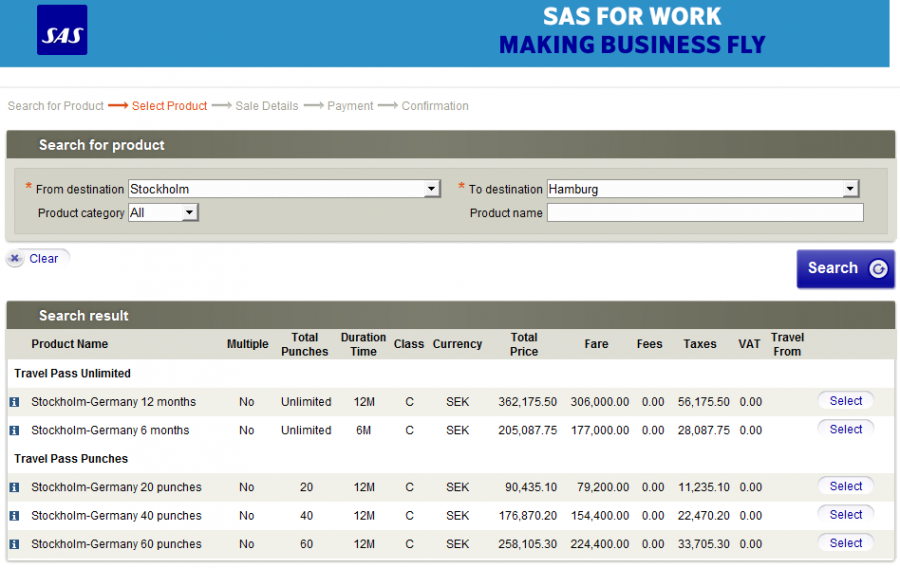Click the Clear link text
This screenshot has height=568, width=900.
(44, 259)
